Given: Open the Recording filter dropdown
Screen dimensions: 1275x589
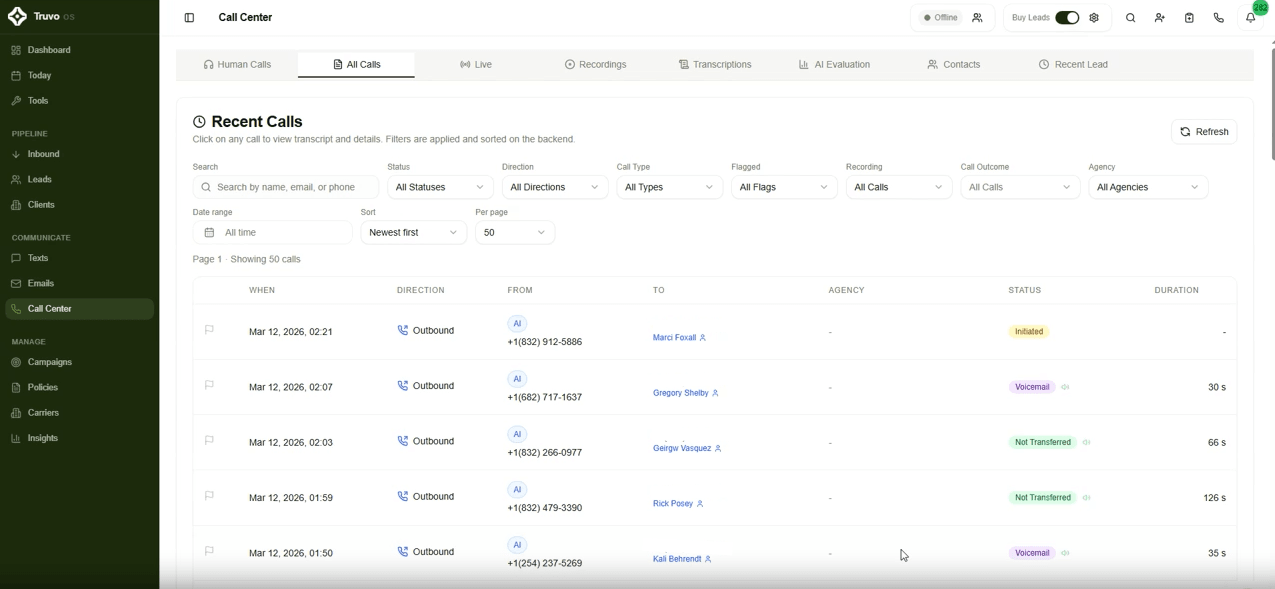Looking at the screenshot, I should click(899, 187).
